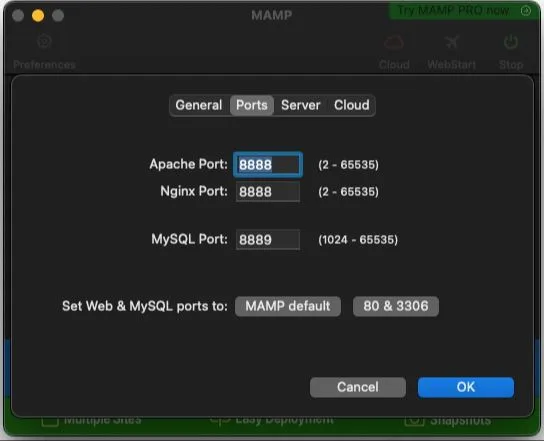Set ports to MAMP default
This screenshot has height=441, width=544.
point(288,306)
